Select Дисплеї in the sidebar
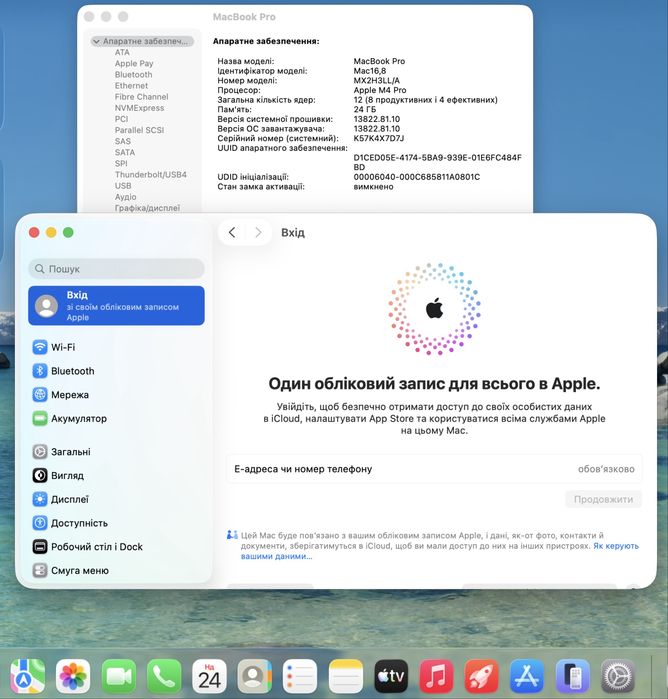This screenshot has width=668, height=699. pos(116,499)
